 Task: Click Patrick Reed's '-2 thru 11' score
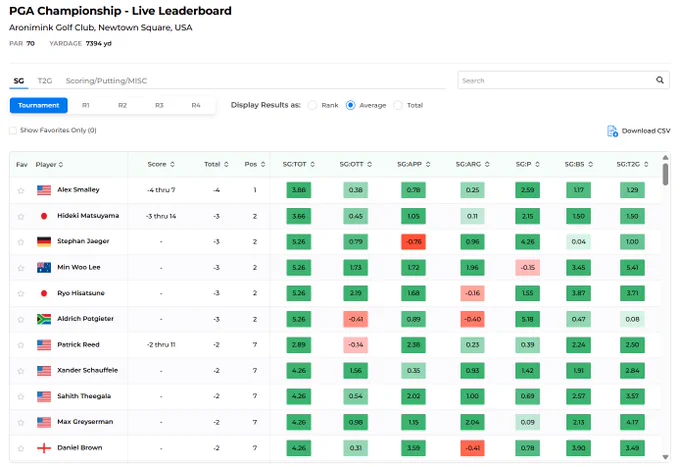pos(161,345)
